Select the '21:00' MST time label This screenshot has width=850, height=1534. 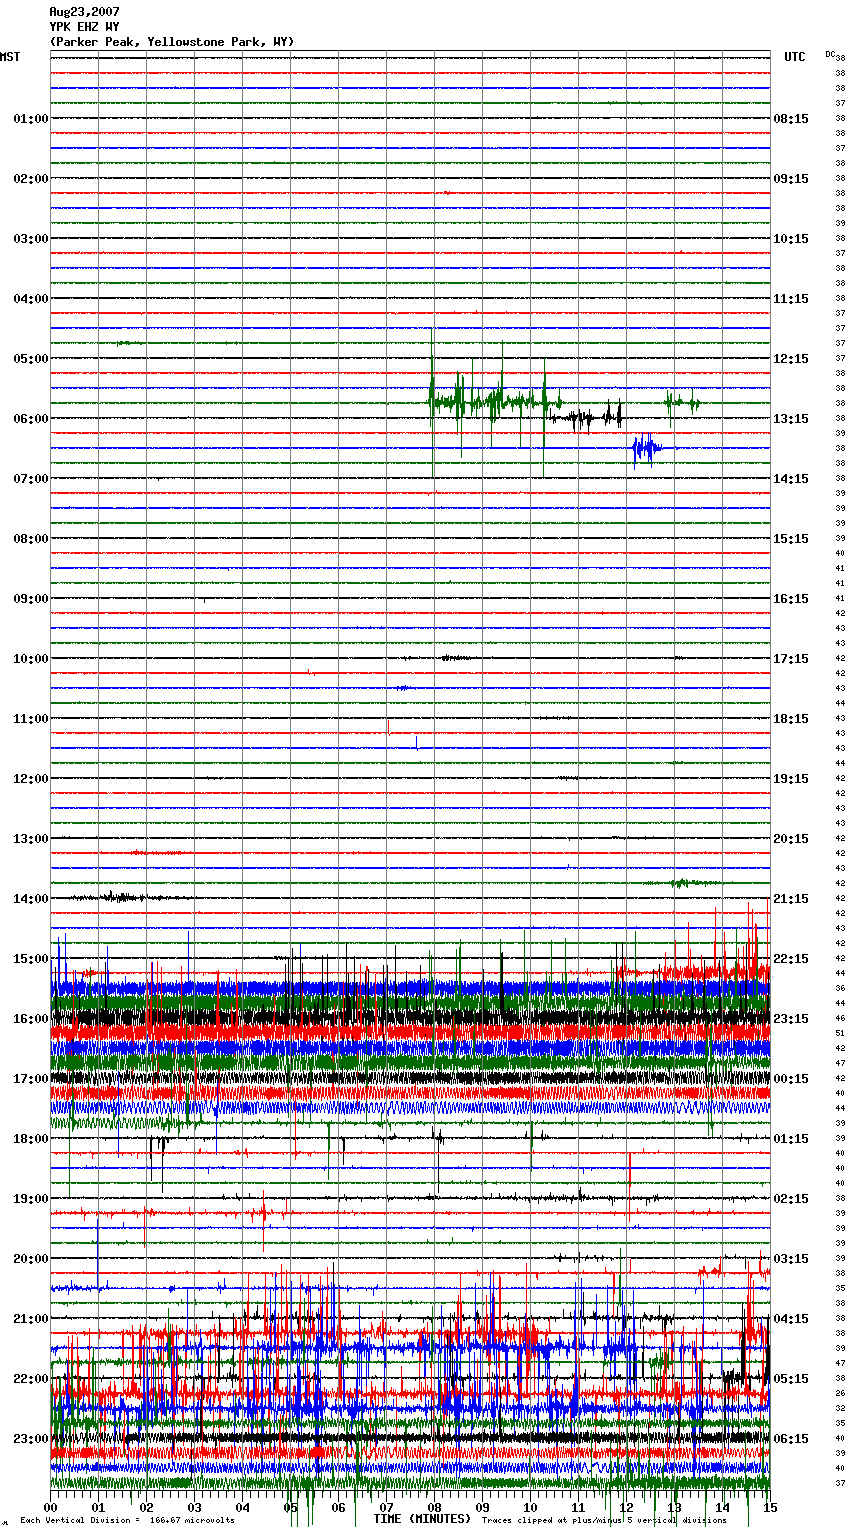coord(31,1319)
